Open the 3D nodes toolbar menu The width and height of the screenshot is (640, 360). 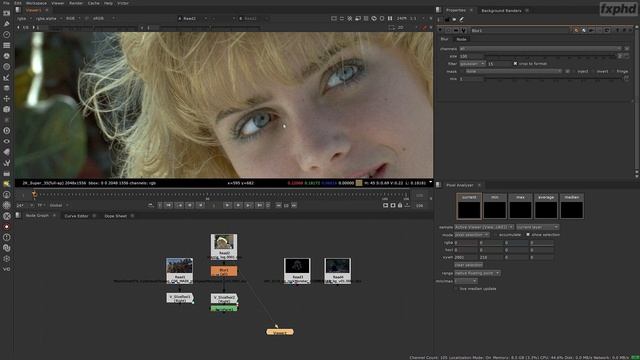tap(7, 109)
